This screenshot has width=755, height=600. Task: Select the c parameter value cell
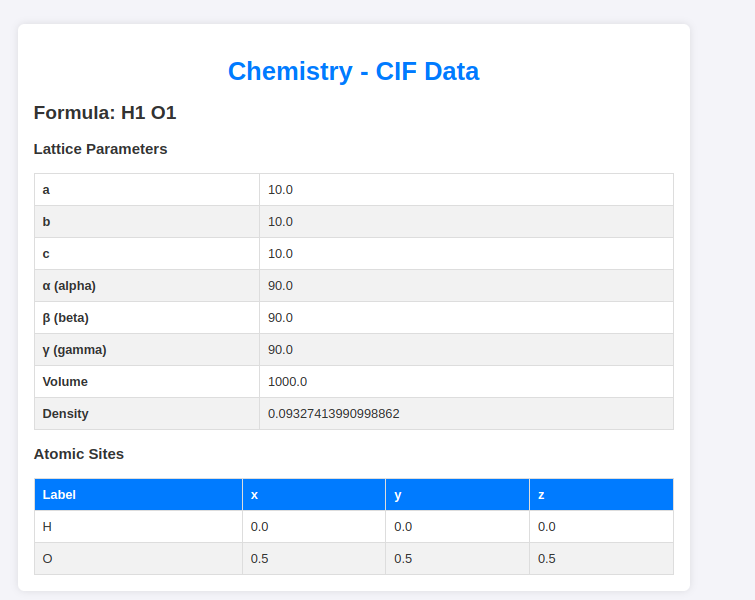466,254
